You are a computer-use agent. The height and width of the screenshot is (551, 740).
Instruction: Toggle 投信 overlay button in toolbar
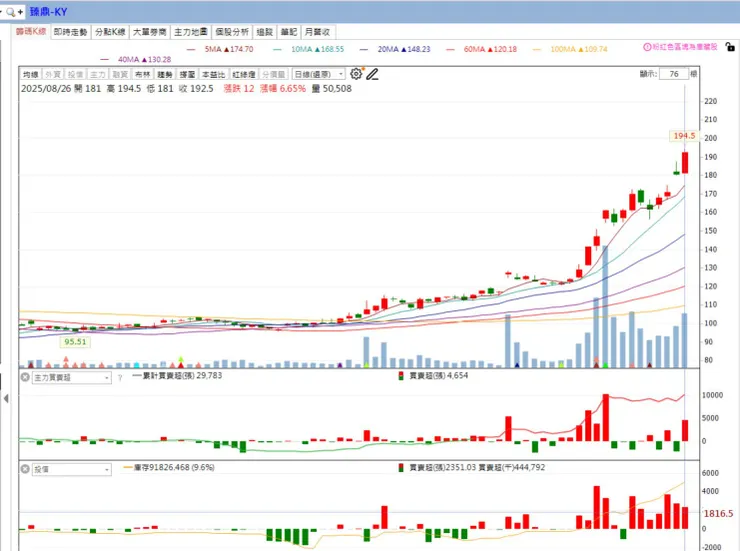point(76,75)
